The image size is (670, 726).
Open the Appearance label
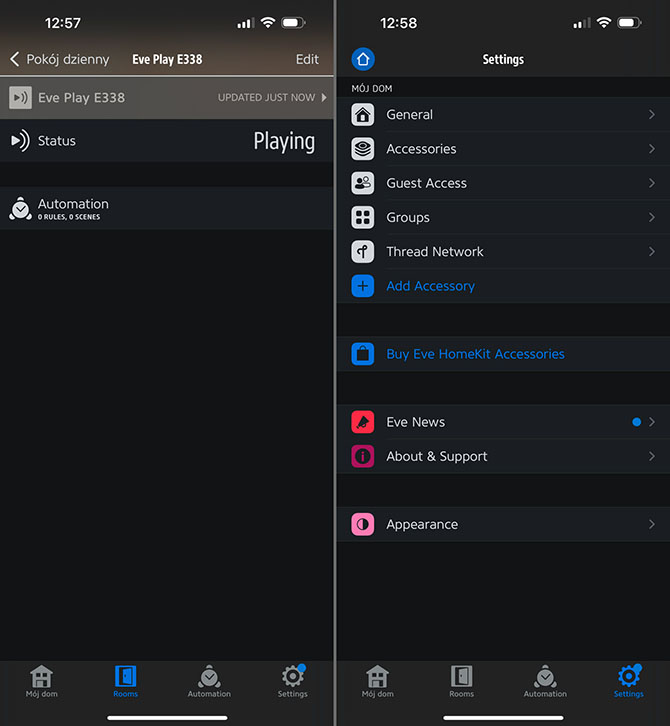(422, 524)
